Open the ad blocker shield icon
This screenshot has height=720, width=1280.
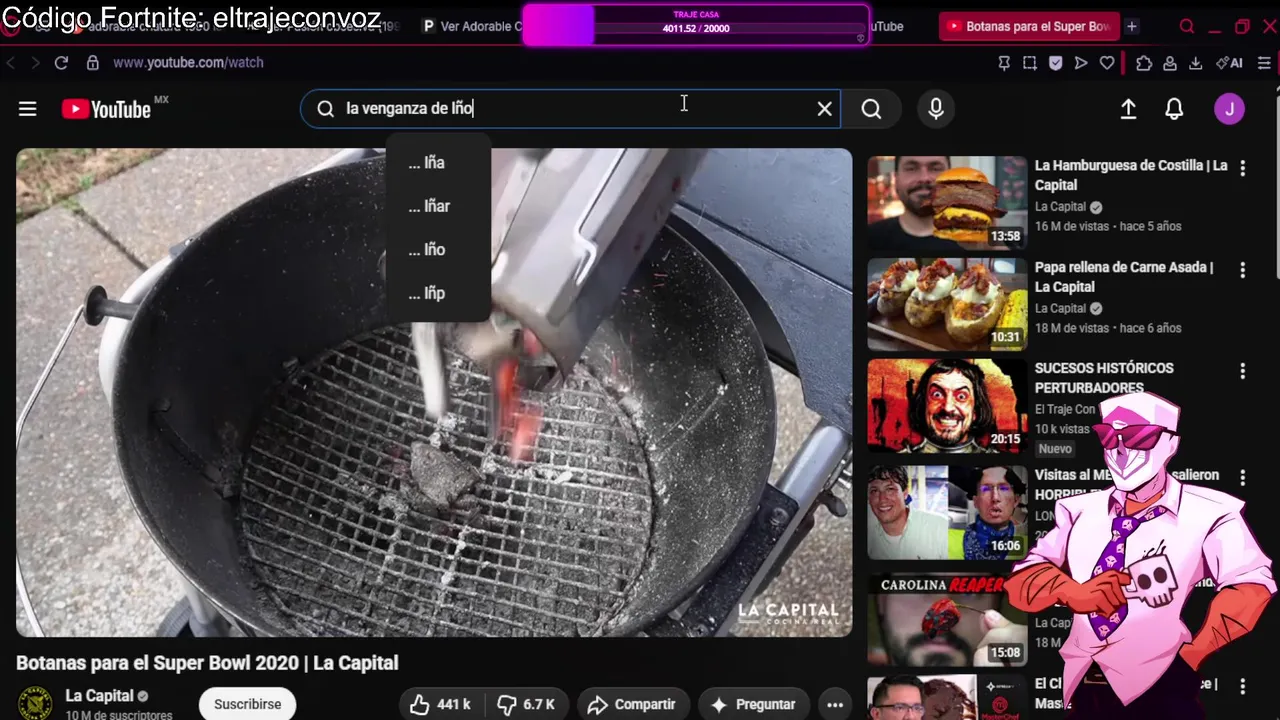(x=1055, y=62)
